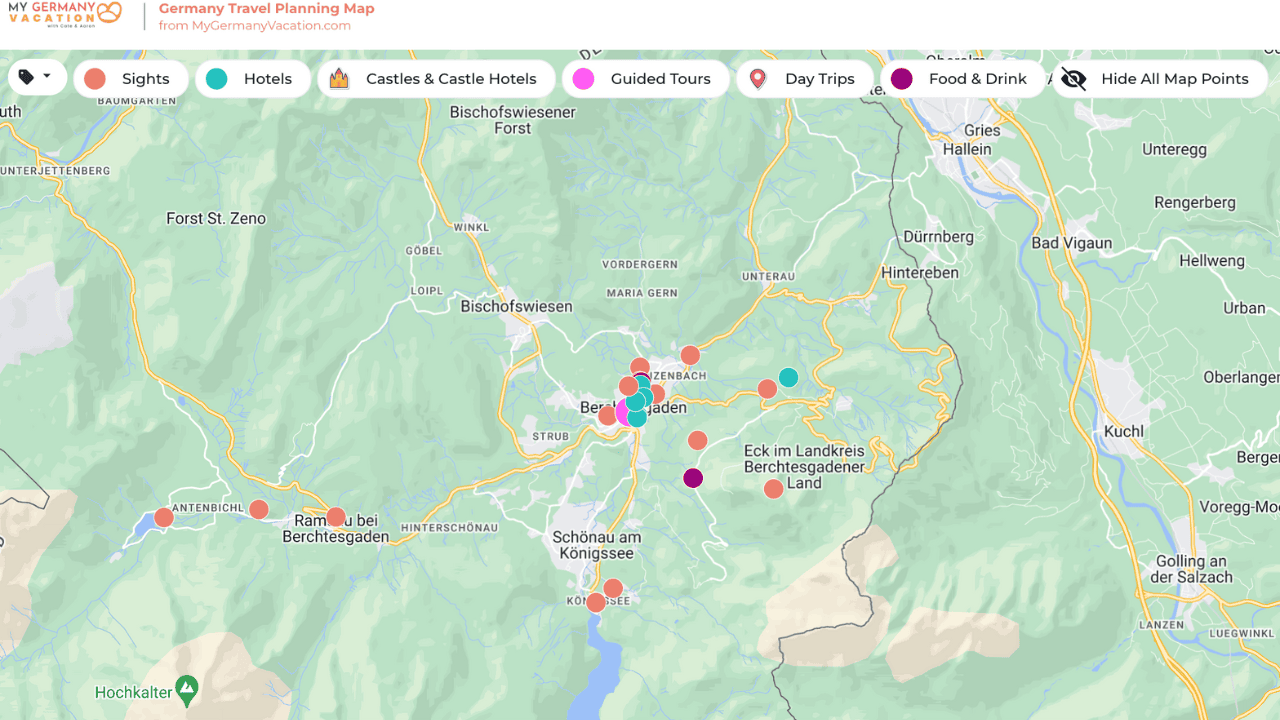Select the Day Trips filter
This screenshot has height=720, width=1280.
click(805, 79)
